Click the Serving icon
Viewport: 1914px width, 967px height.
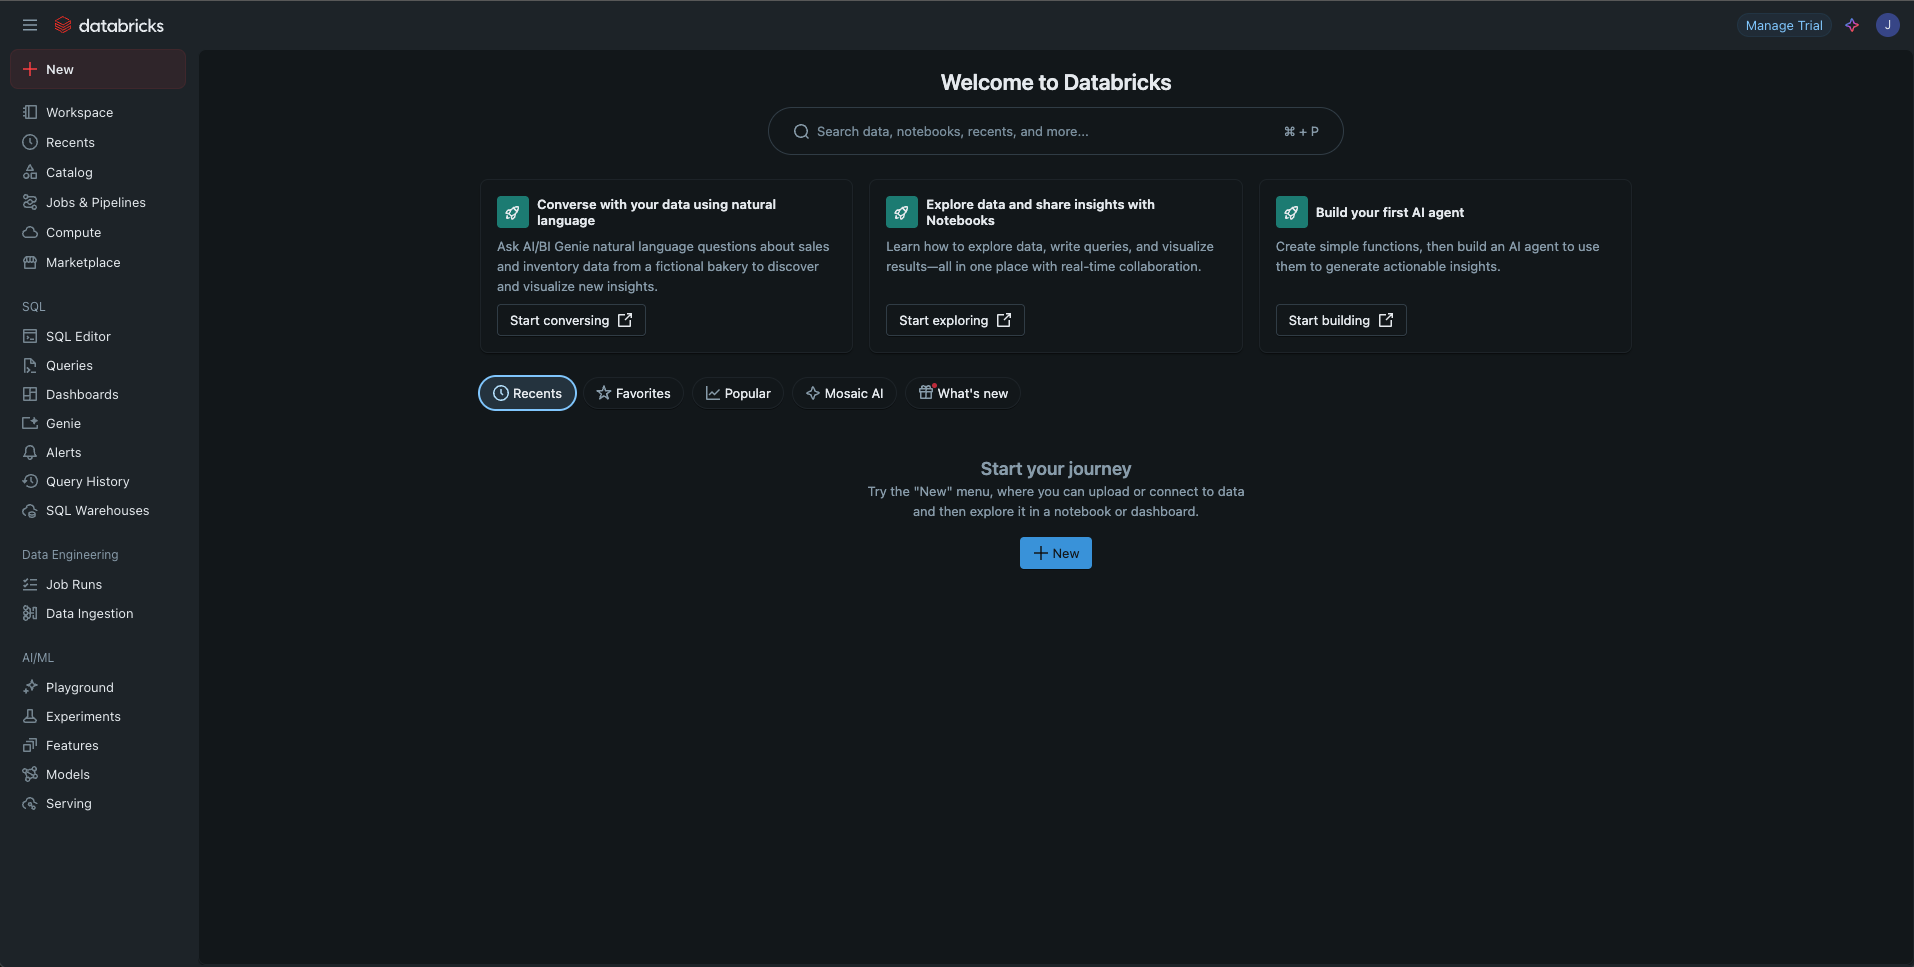click(x=30, y=803)
